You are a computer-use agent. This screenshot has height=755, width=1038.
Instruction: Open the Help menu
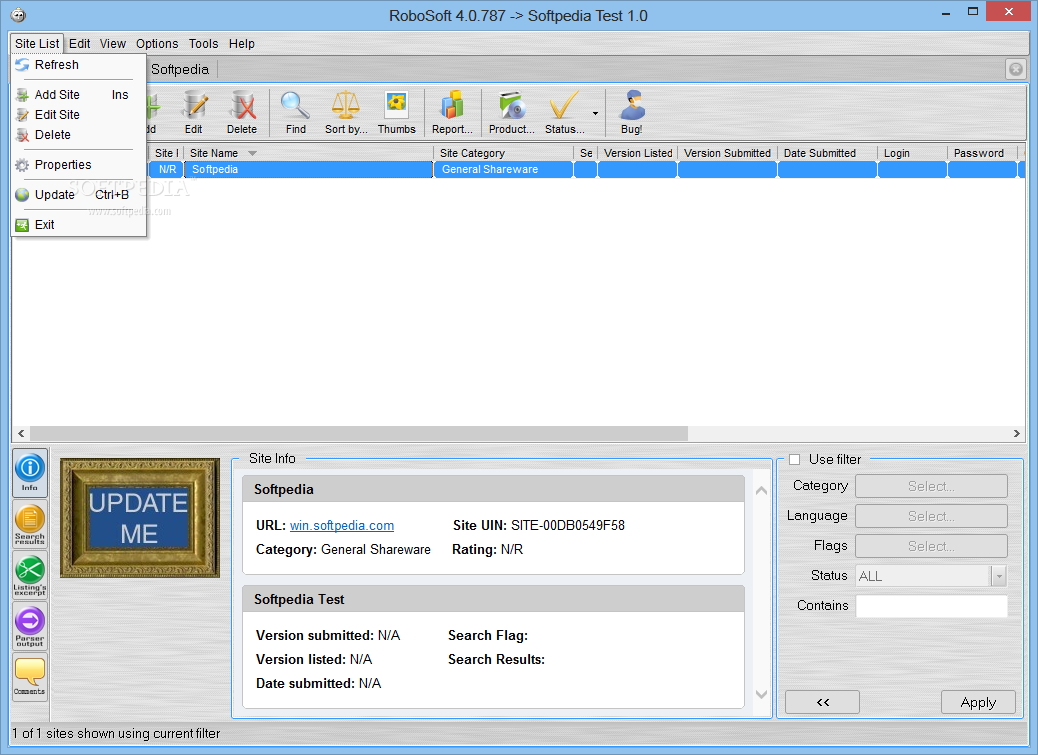242,44
